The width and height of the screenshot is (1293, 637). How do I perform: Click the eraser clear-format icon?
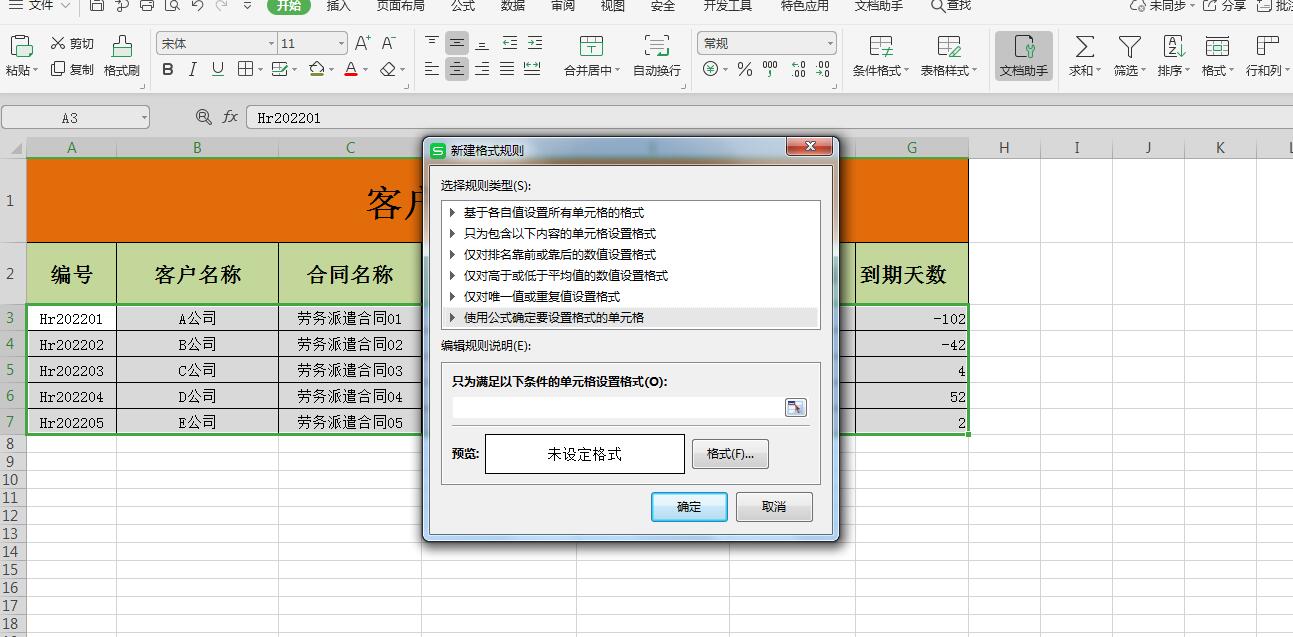tap(387, 69)
